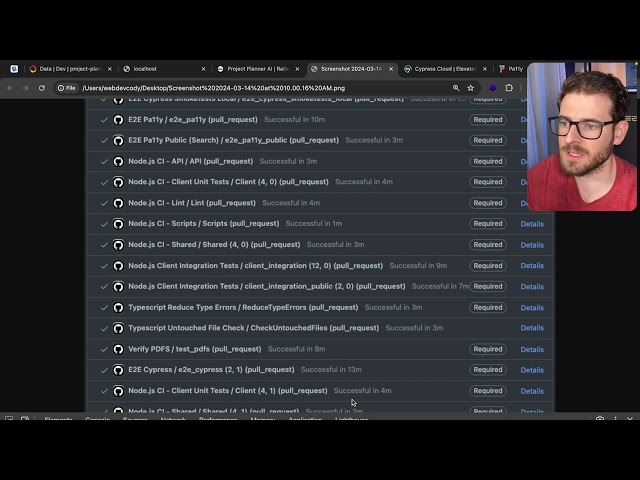Click the File chip in address bar
The image size is (640, 480).
66,88
